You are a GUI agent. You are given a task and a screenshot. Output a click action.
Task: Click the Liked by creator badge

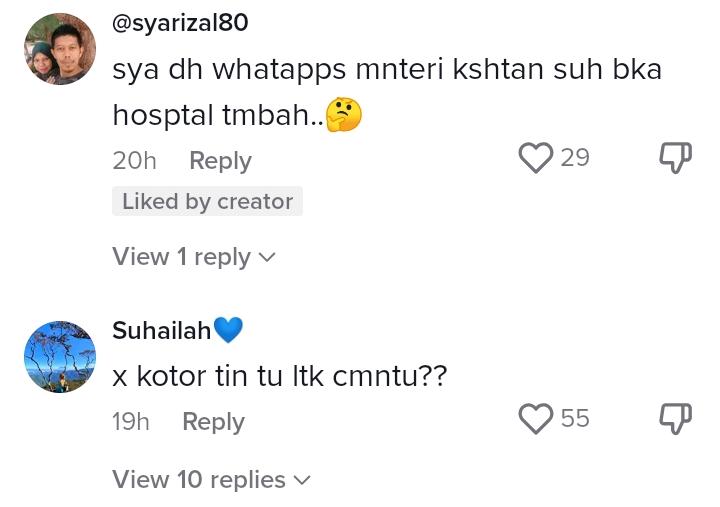pos(207,202)
